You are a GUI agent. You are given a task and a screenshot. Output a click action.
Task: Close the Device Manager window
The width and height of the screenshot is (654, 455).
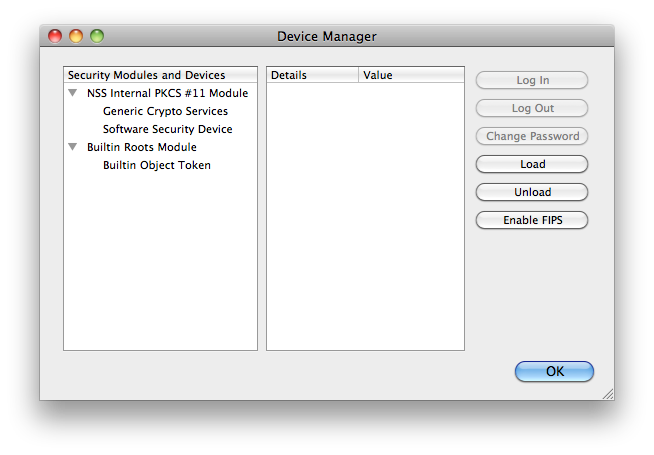coord(55,36)
